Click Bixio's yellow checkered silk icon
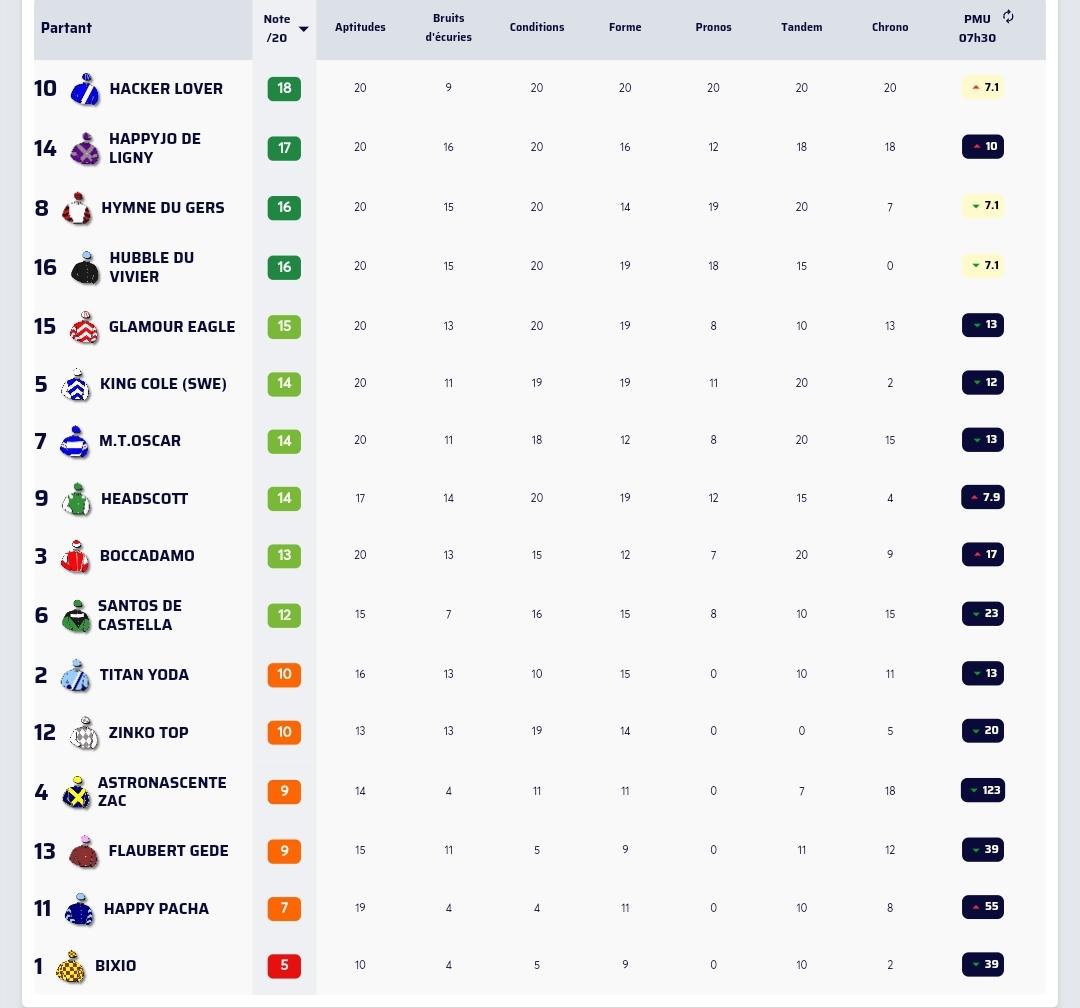This screenshot has height=1008, width=1080. (x=70, y=967)
